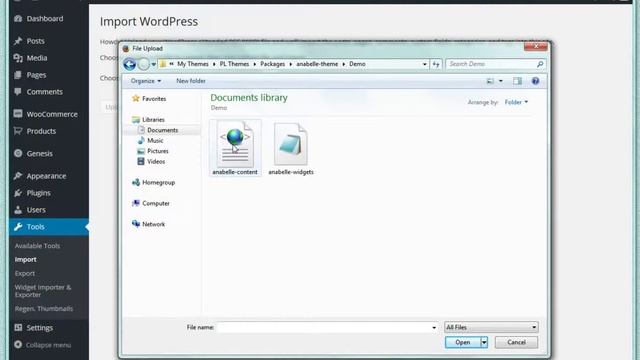Image resolution: width=640 pixels, height=360 pixels.
Task: Select Homegroup in navigation pane
Action: [158, 182]
